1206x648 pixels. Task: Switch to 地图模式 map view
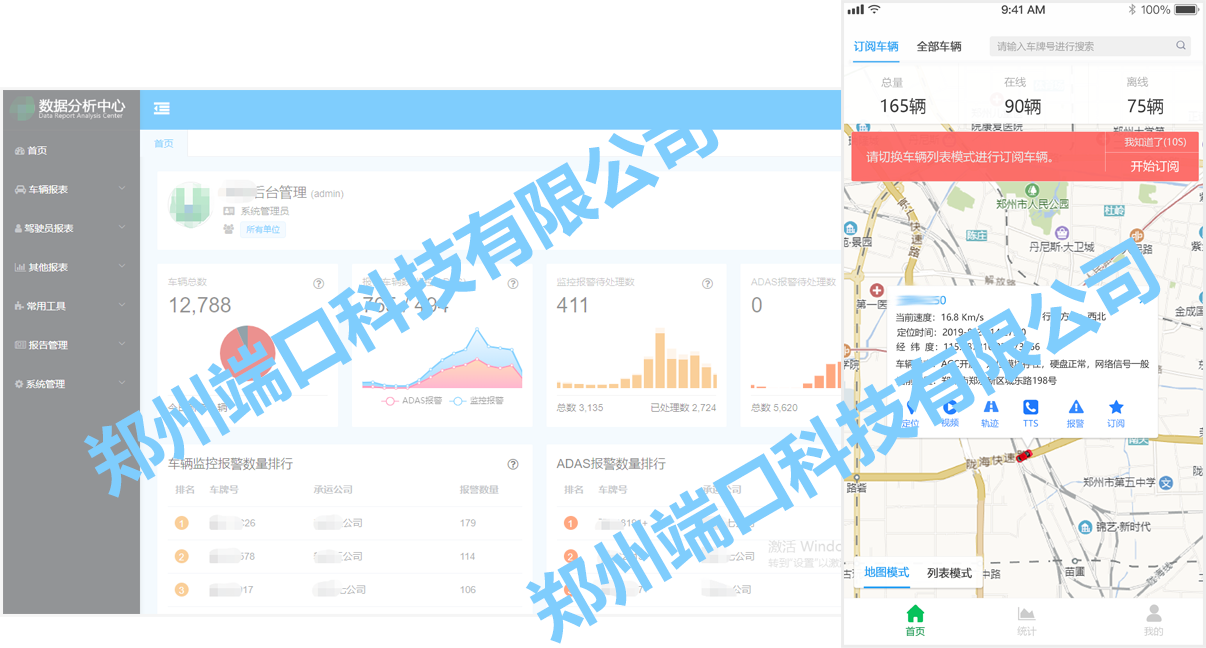click(x=887, y=573)
